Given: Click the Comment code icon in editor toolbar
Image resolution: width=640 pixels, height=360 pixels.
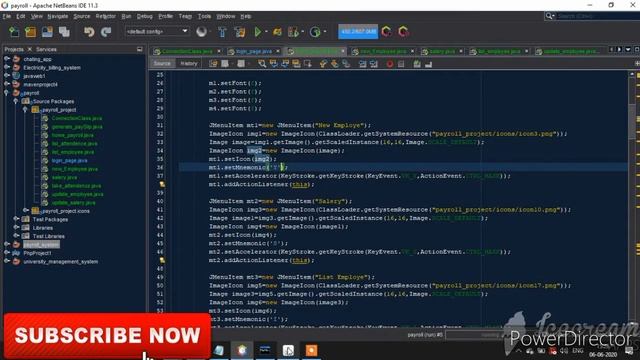Looking at the screenshot, I should [417, 64].
